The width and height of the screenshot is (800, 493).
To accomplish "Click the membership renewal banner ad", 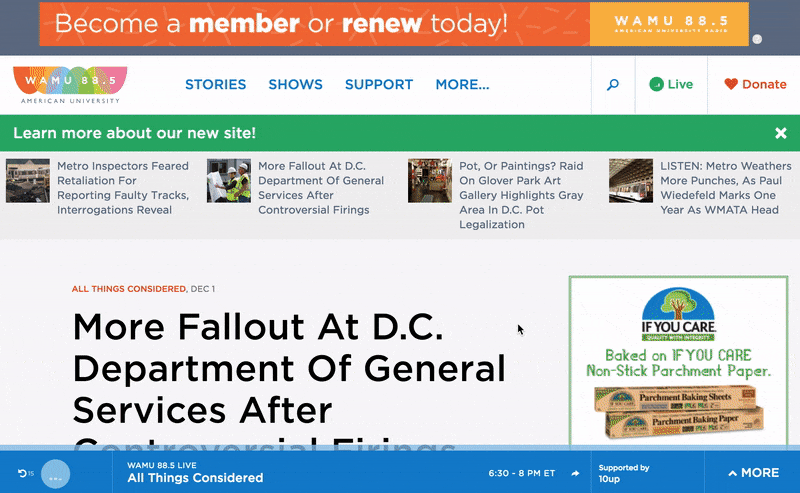I will (400, 24).
